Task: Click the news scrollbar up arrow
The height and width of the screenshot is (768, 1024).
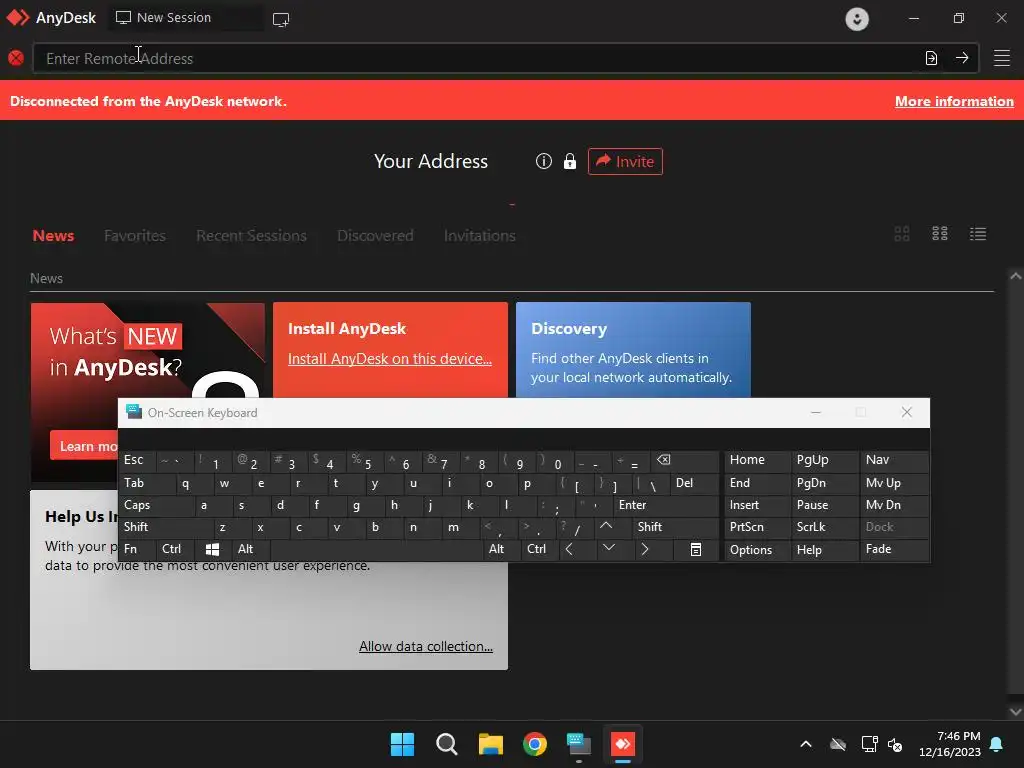Action: pyautogui.click(x=1016, y=276)
